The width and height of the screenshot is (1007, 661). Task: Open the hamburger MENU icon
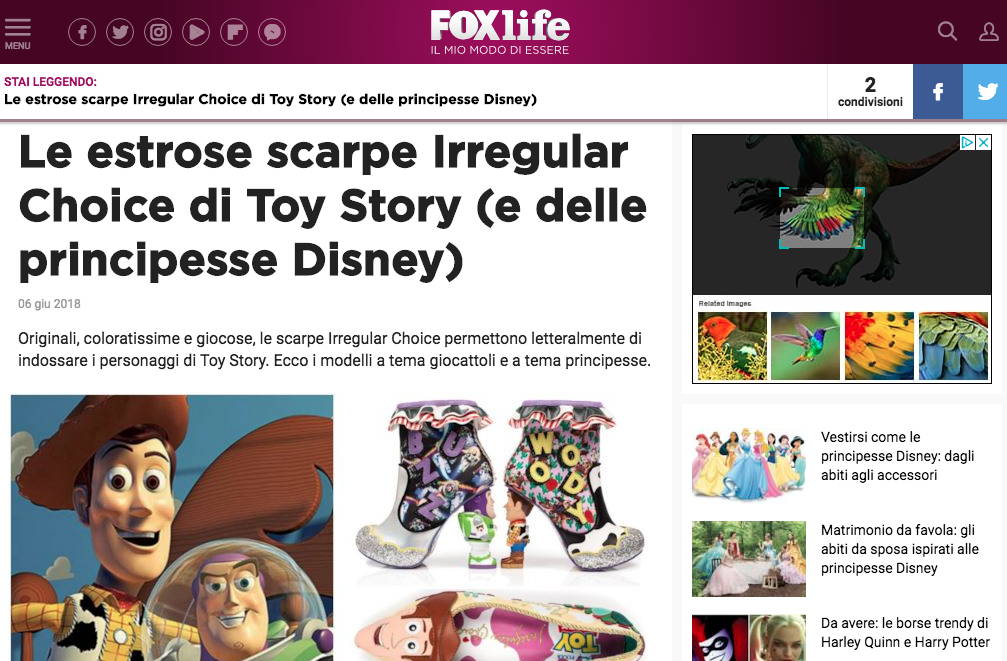point(17,34)
